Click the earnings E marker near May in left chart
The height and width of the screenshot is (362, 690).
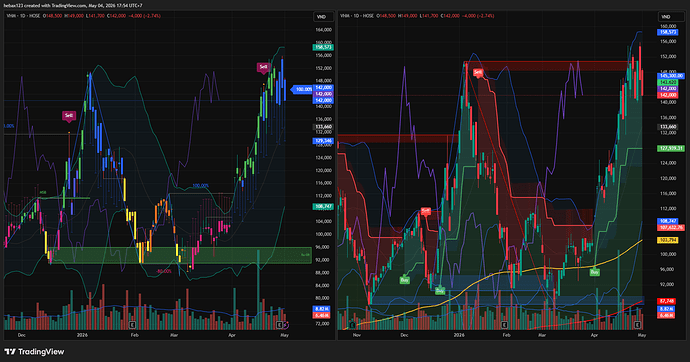279,325
